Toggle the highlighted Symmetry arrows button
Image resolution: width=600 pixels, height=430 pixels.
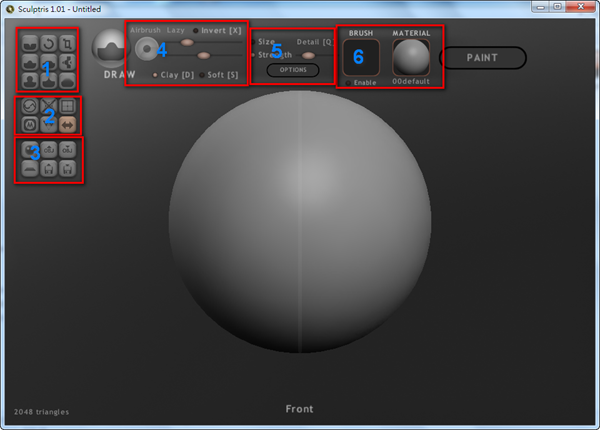click(67, 125)
